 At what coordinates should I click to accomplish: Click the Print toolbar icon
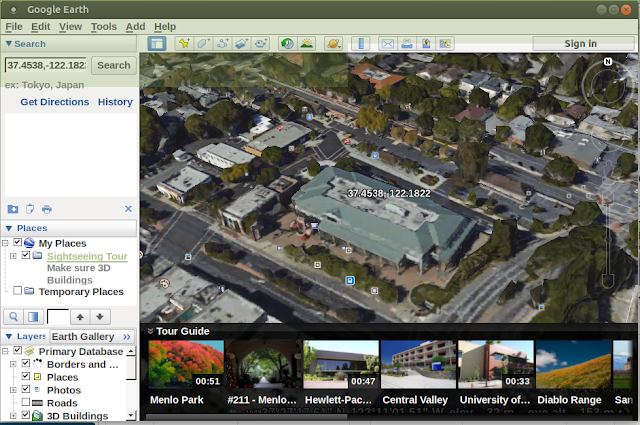tap(407, 43)
